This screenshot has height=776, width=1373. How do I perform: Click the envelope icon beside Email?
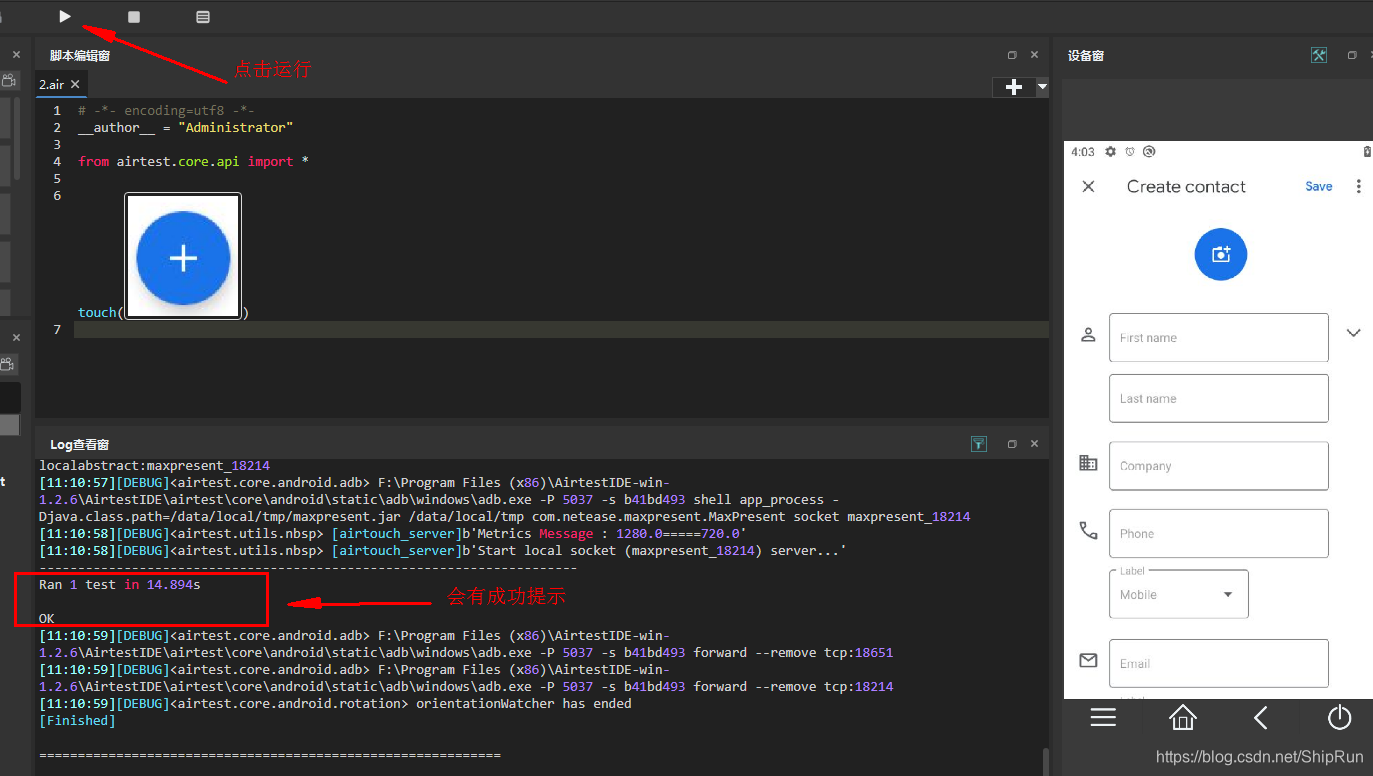(x=1089, y=661)
